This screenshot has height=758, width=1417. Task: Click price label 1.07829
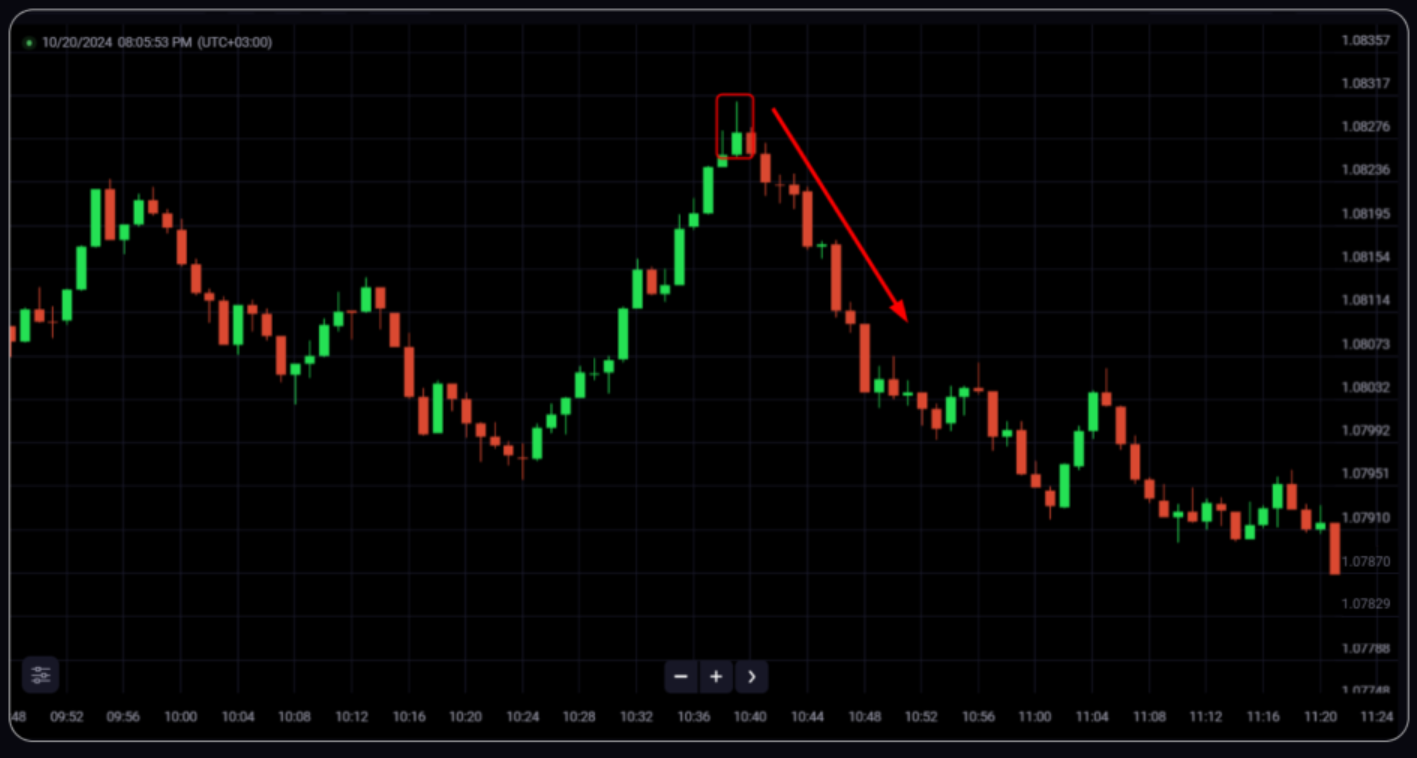(x=1365, y=604)
